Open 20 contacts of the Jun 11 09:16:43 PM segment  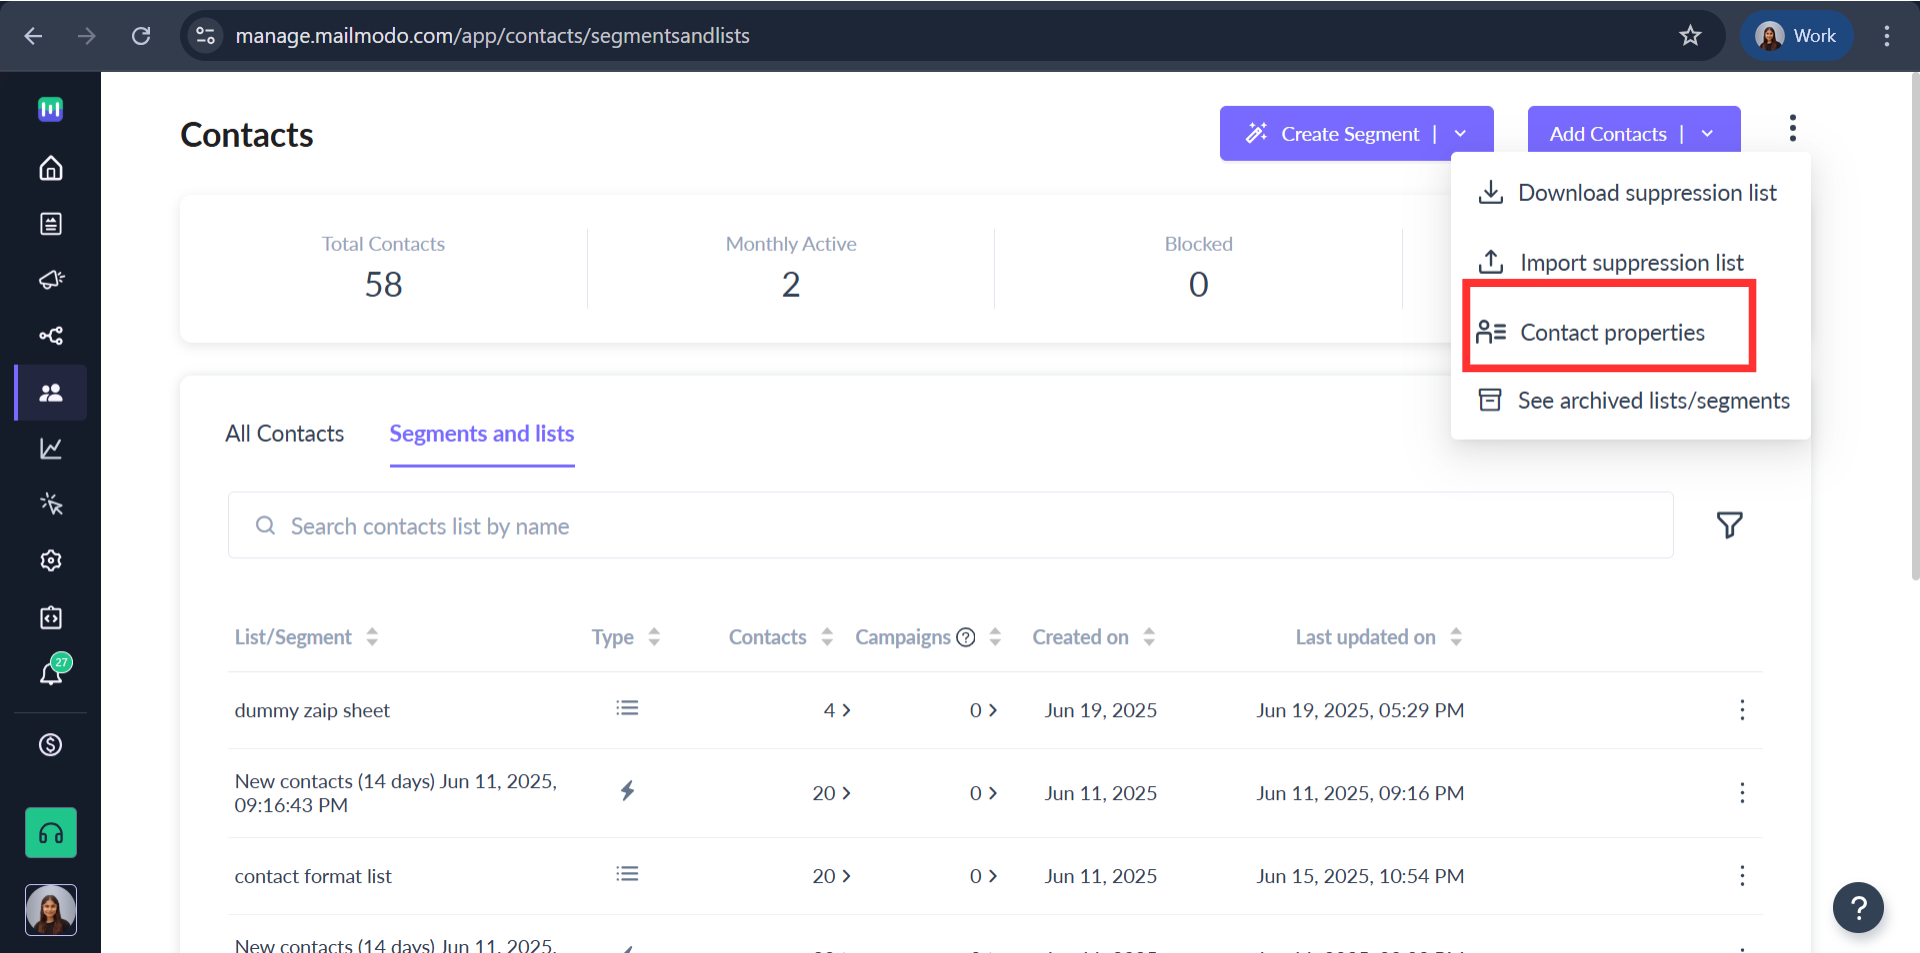pos(832,793)
